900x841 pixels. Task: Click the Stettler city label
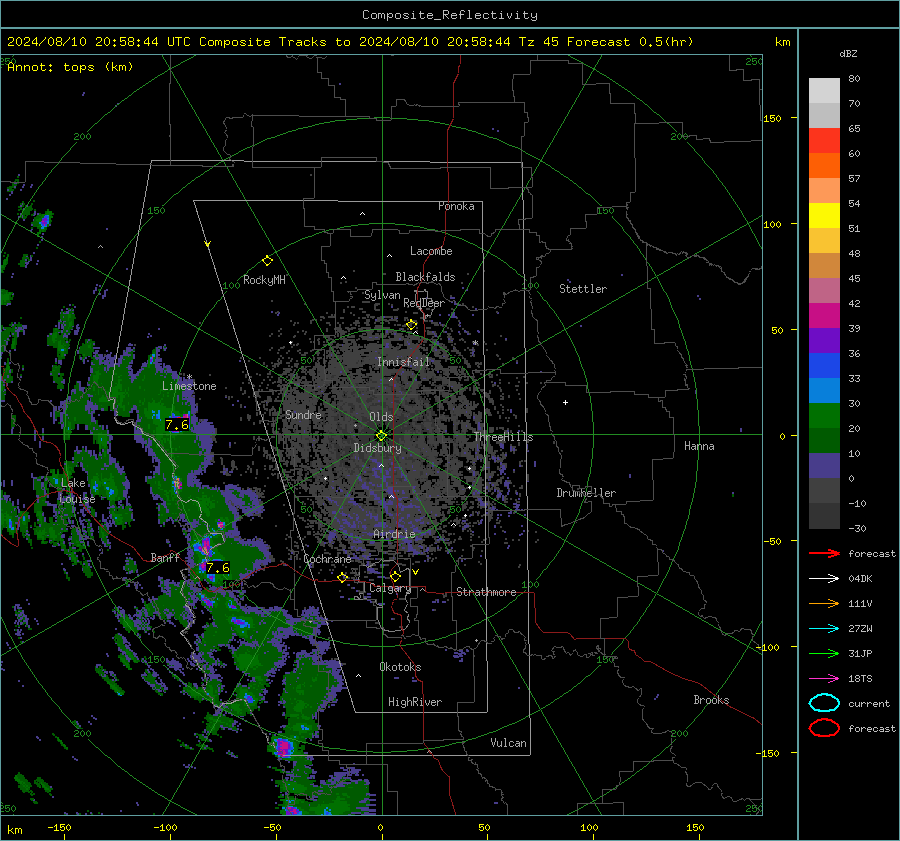pos(583,289)
